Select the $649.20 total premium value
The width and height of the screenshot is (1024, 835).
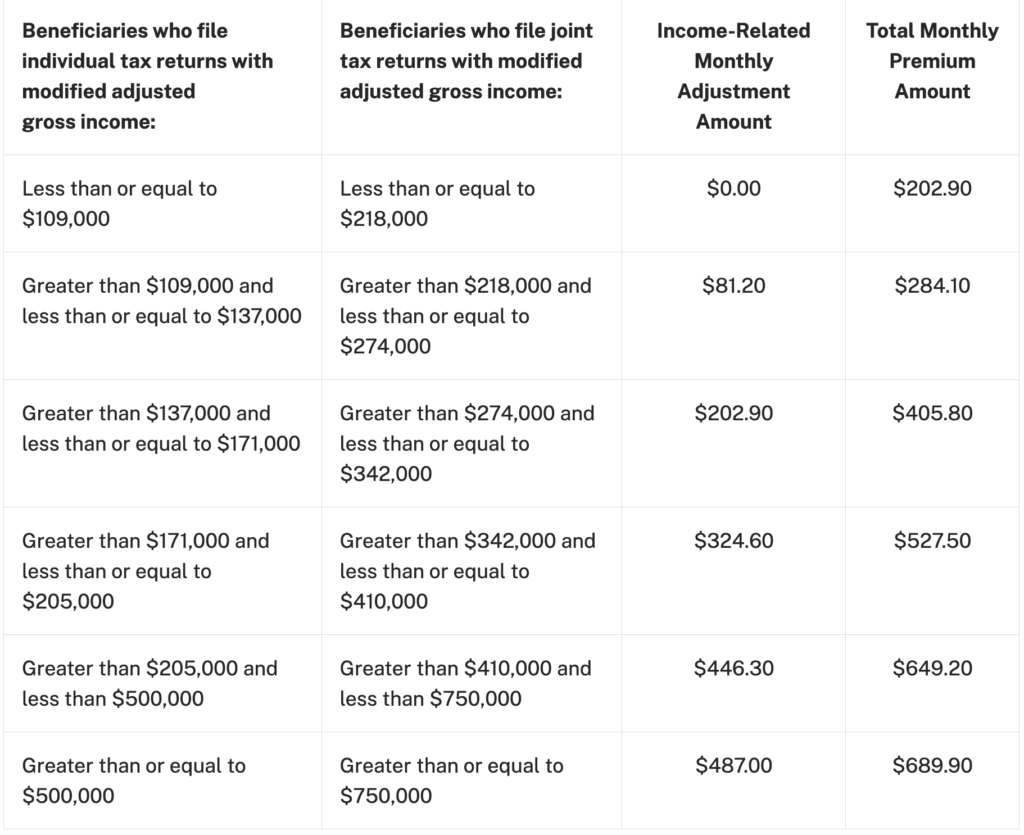coord(932,668)
